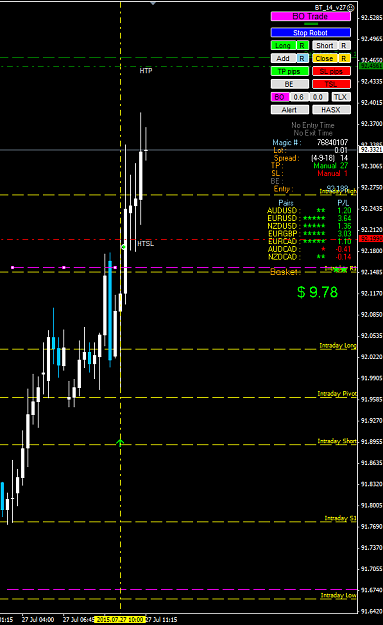Viewport: 383px width, 625px height.
Task: Click the Alert button
Action: click(290, 110)
